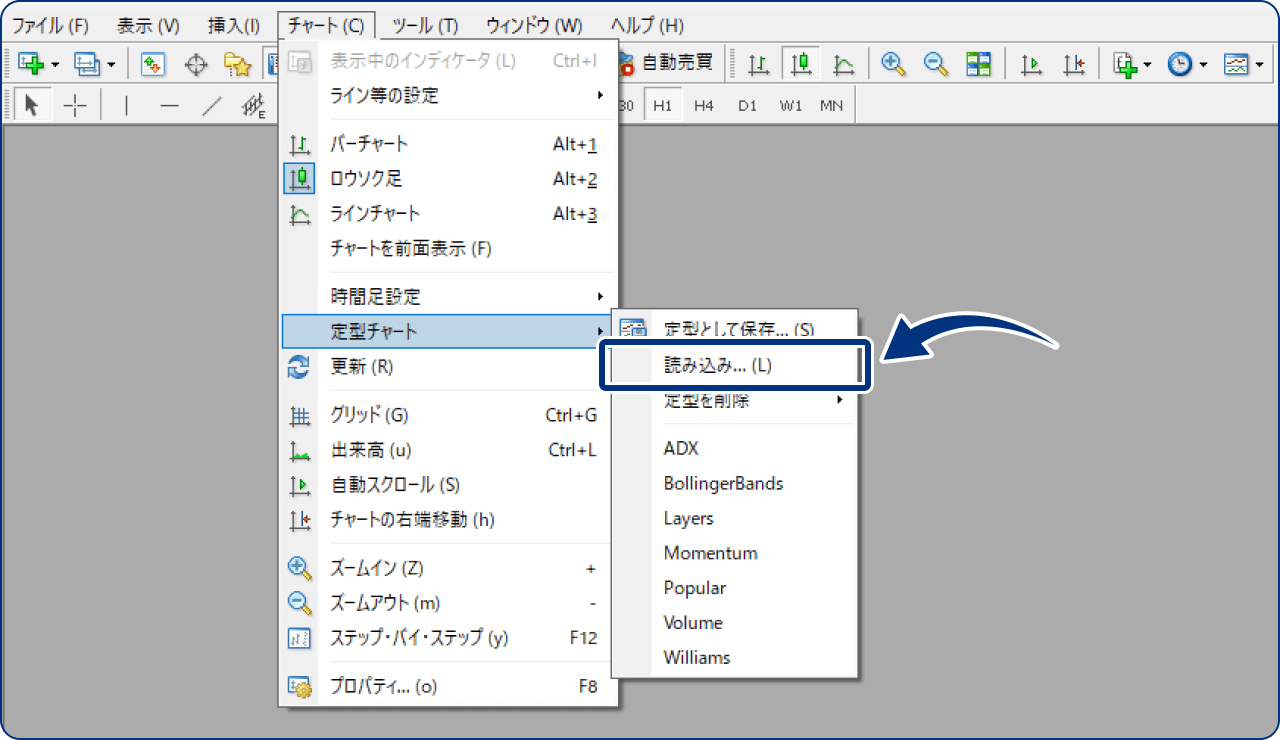Open the ツール (T) menu
This screenshot has height=740, width=1280.
pos(425,25)
